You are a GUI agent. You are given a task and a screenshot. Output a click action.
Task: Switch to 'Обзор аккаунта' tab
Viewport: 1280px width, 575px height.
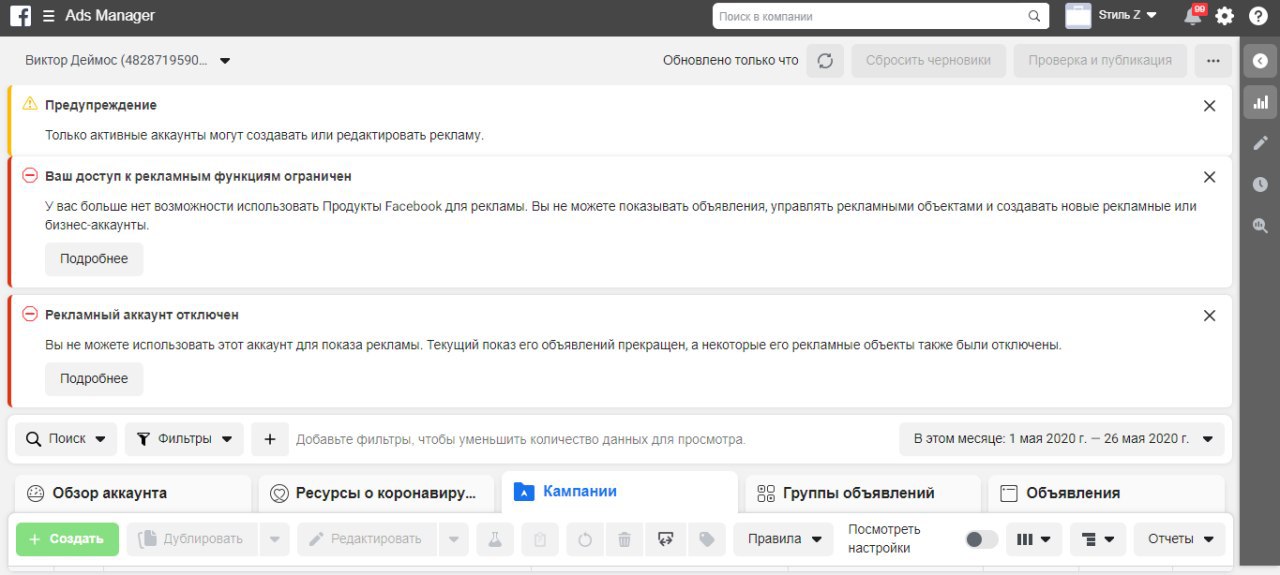coord(133,493)
